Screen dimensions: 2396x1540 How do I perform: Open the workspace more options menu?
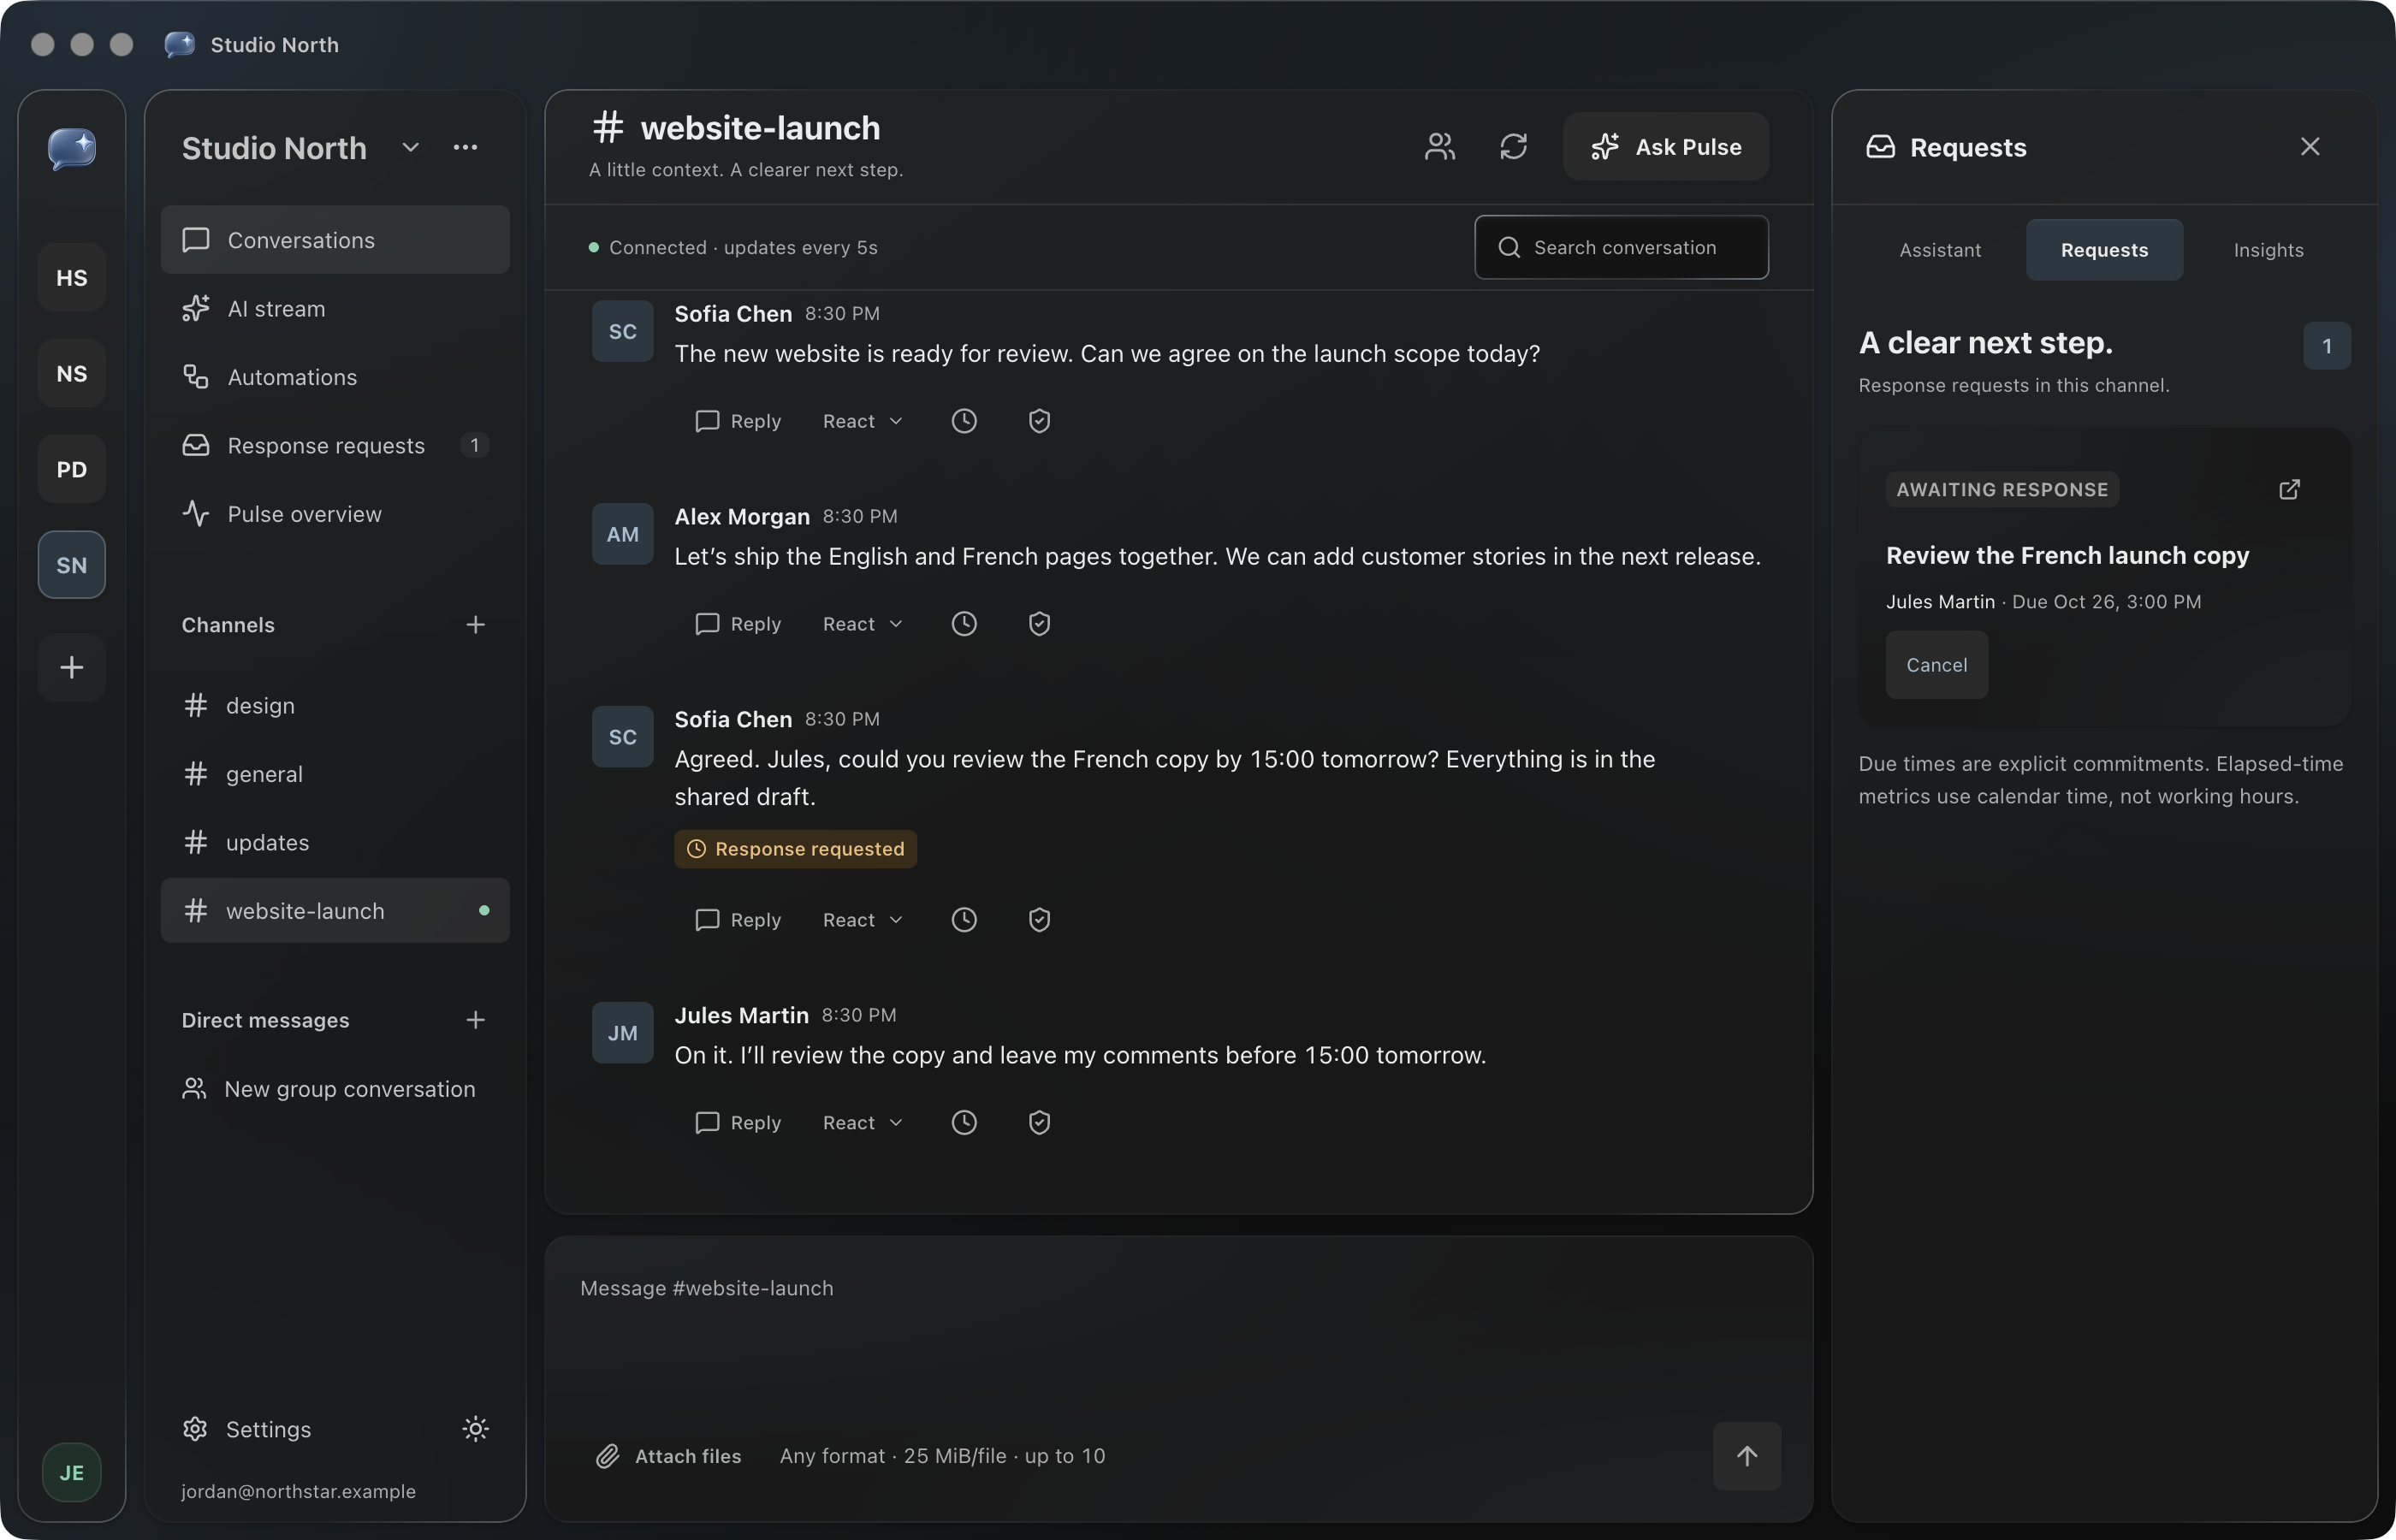(x=465, y=148)
